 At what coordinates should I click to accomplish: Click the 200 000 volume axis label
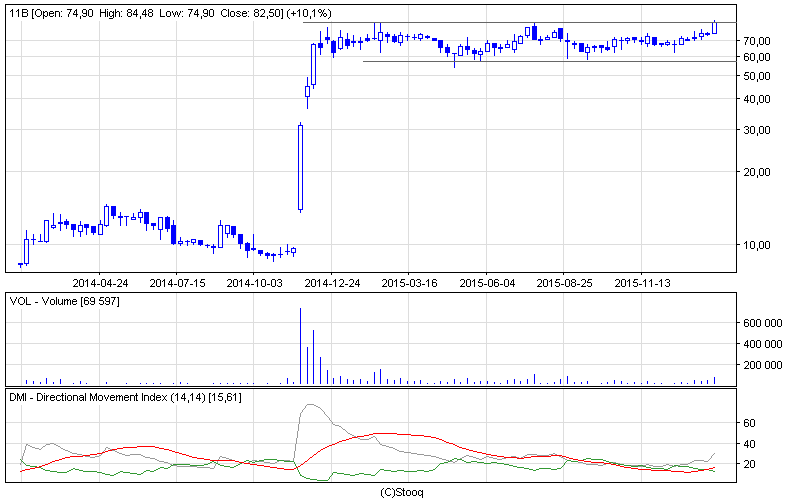tap(762, 365)
